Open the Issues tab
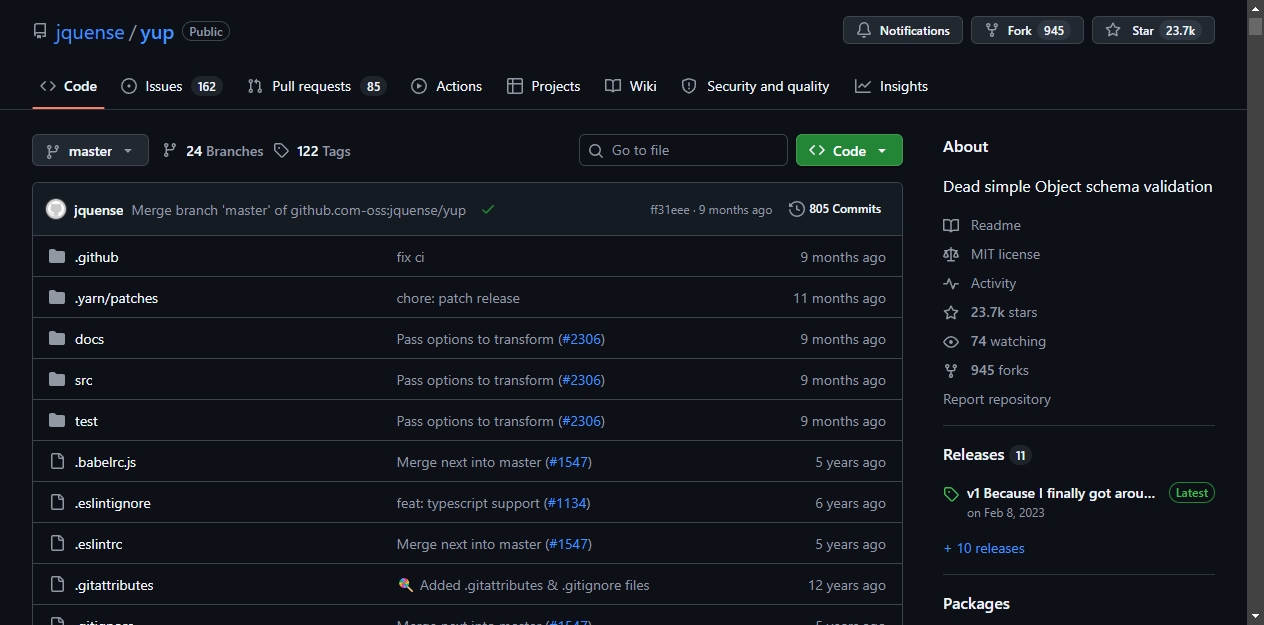 coord(171,86)
